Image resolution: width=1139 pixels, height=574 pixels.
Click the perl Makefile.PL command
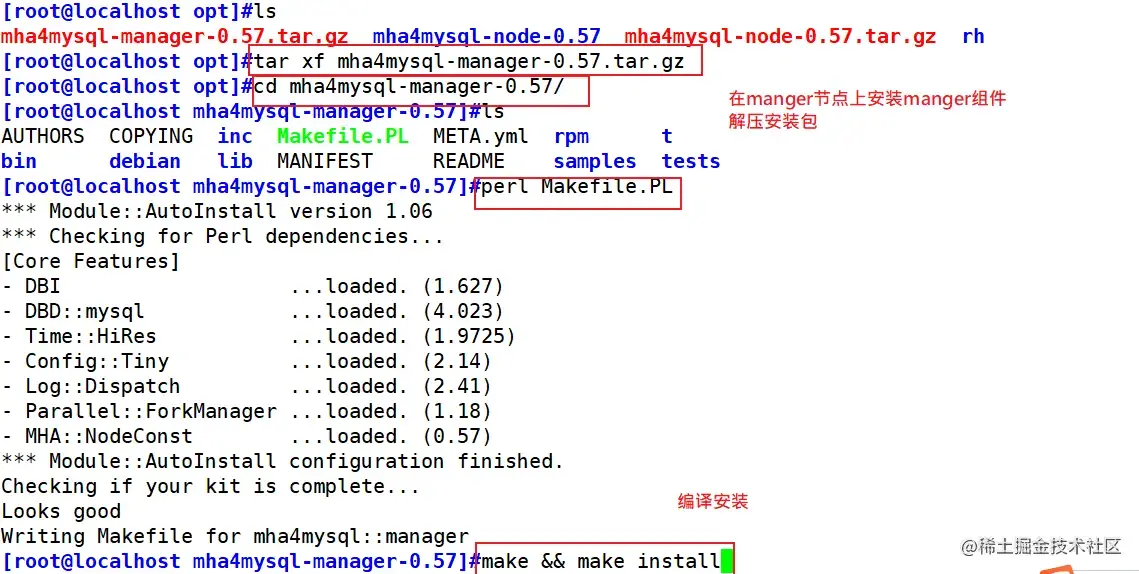(577, 186)
